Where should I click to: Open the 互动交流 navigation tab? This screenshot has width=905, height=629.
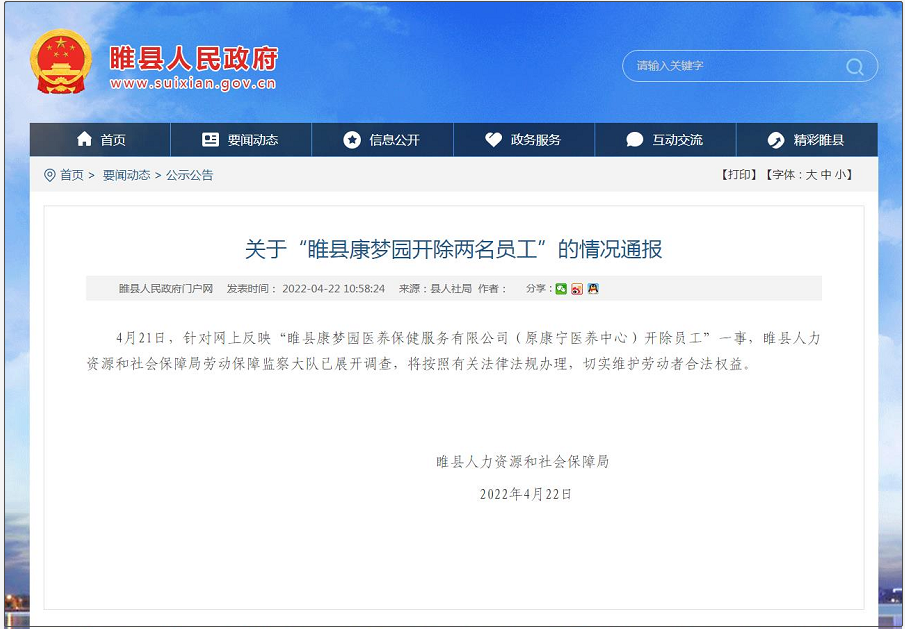tap(665, 140)
